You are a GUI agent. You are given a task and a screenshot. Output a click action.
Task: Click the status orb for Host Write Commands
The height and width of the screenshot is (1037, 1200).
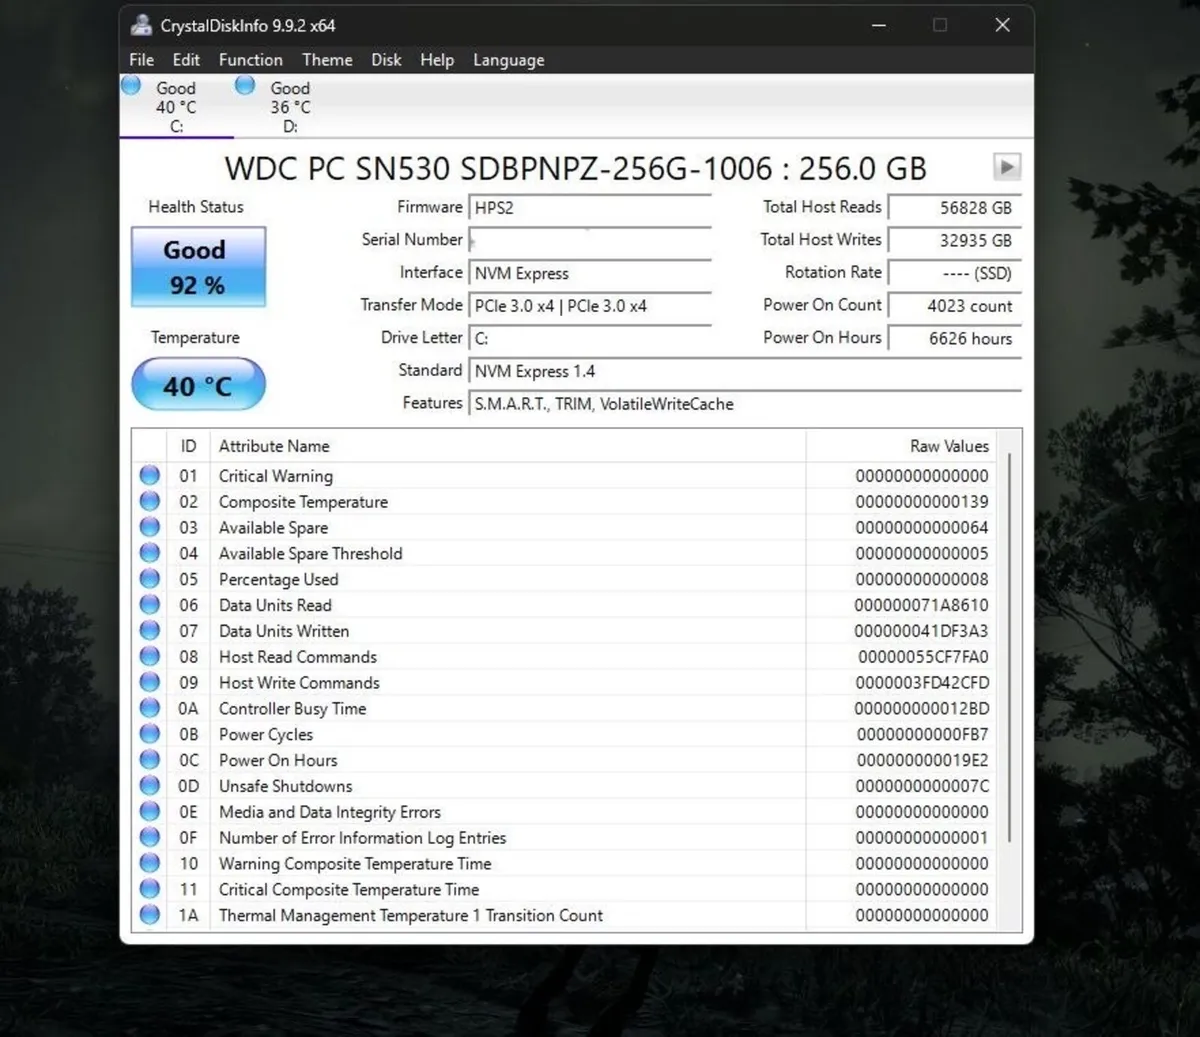(150, 682)
